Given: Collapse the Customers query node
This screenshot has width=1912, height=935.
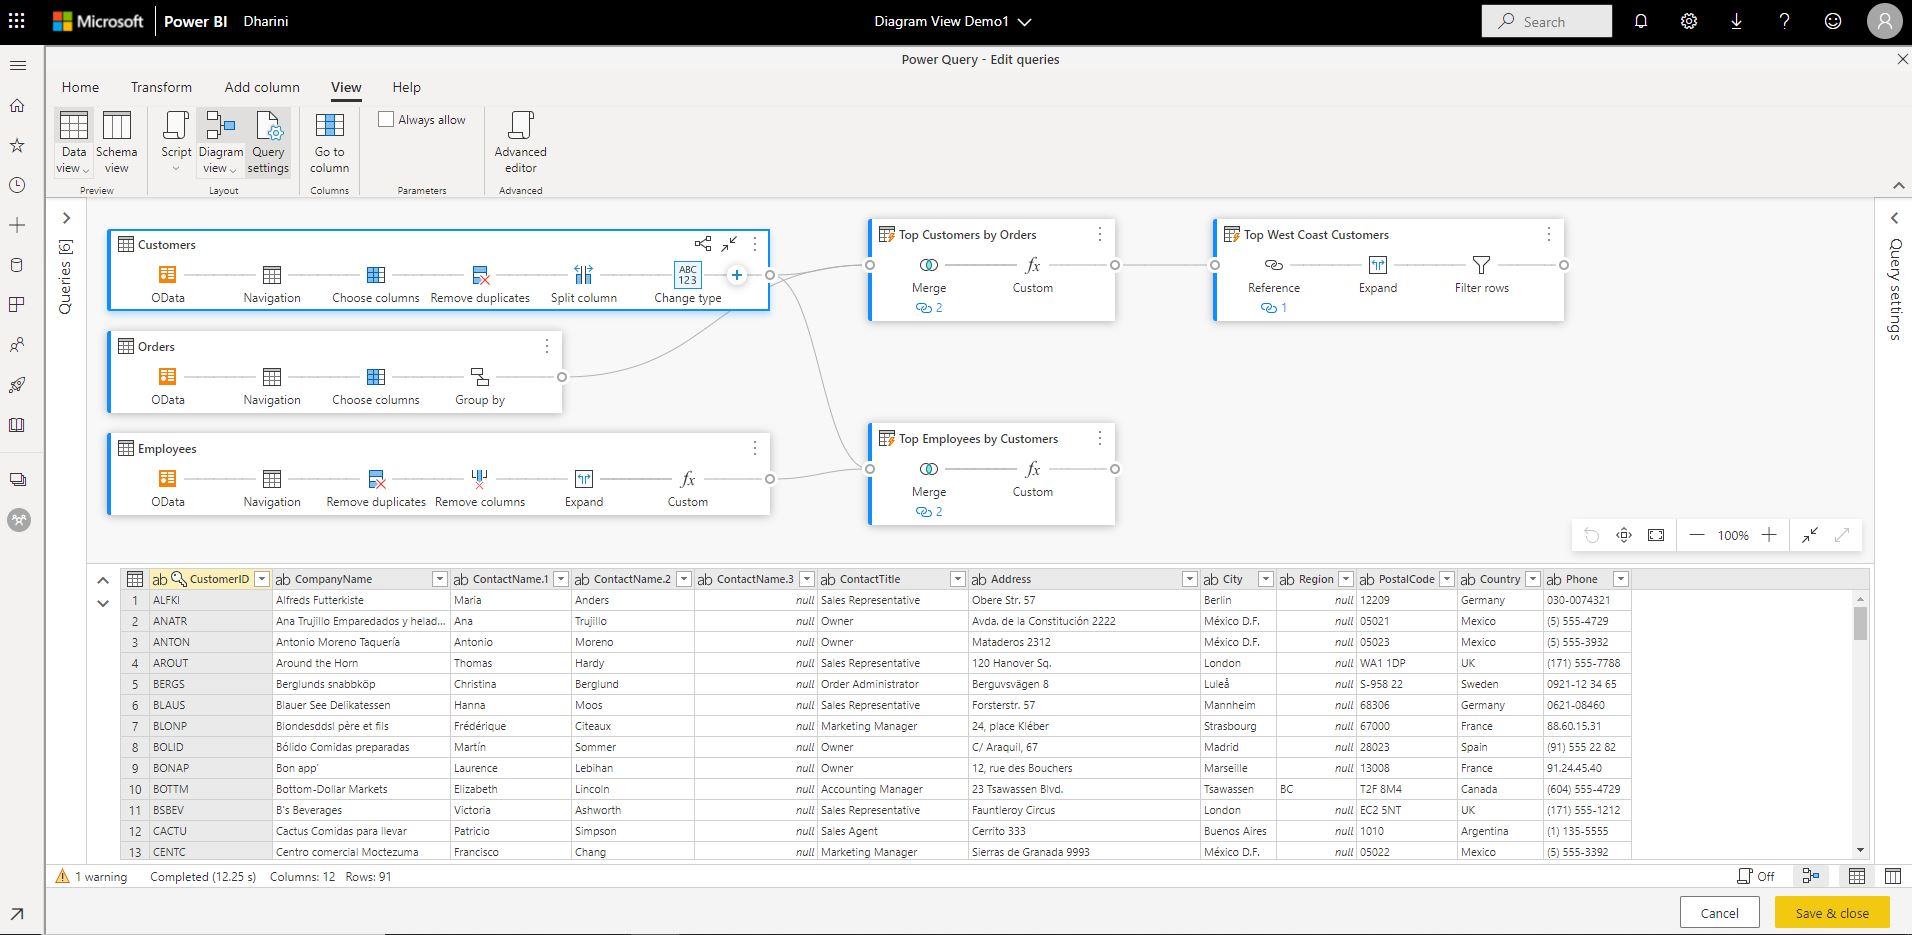Looking at the screenshot, I should [x=729, y=244].
